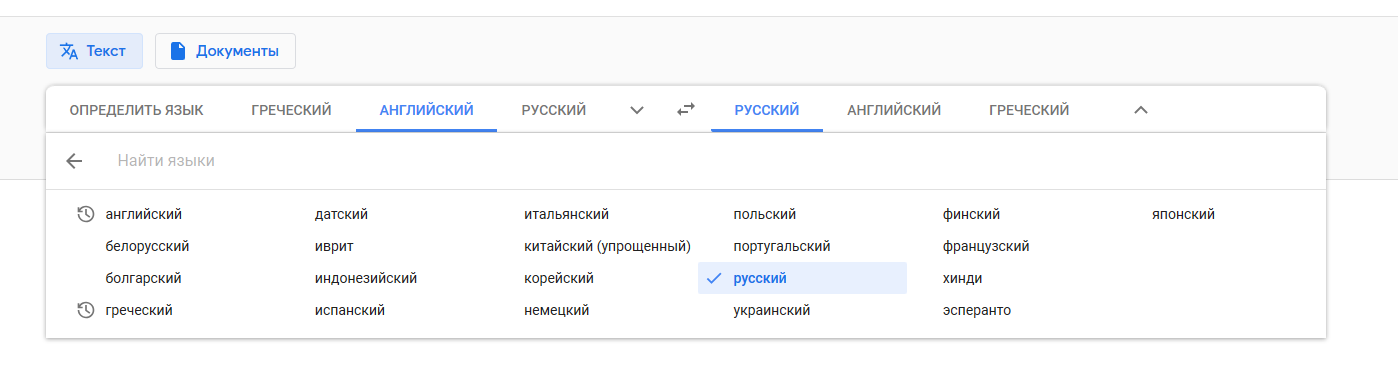Click the swap languages arrows icon
Image resolution: width=1398 pixels, height=375 pixels.
pyautogui.click(x=685, y=110)
